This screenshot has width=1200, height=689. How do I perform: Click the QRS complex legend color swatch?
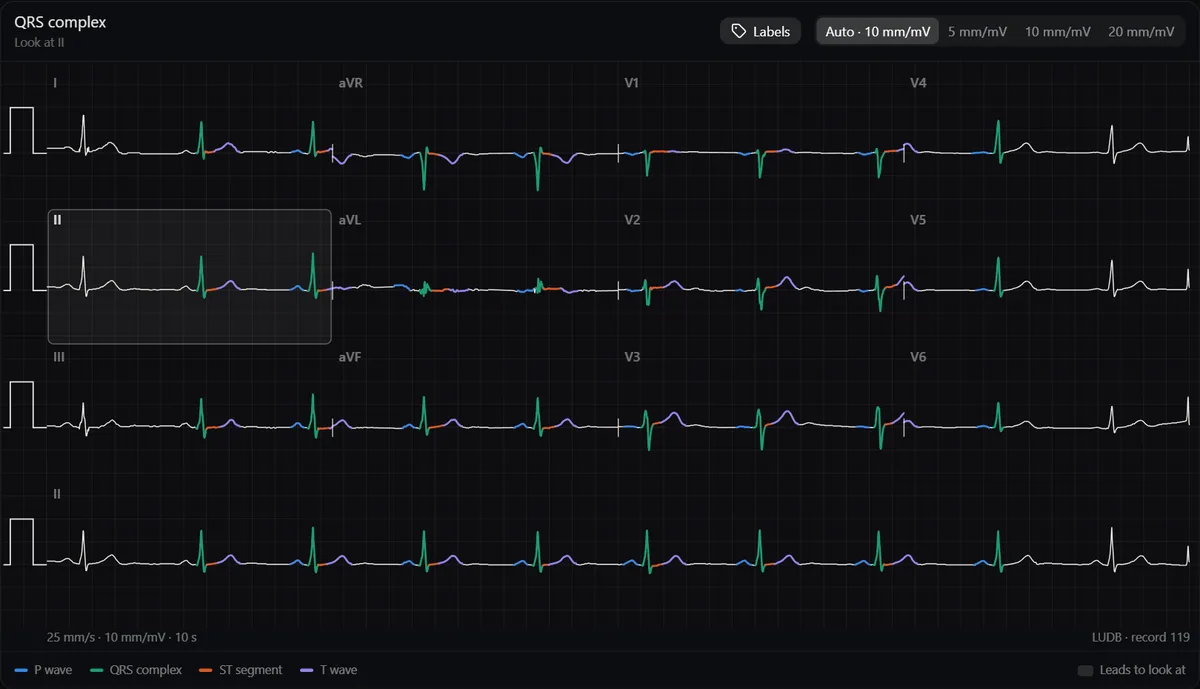pyautogui.click(x=96, y=670)
